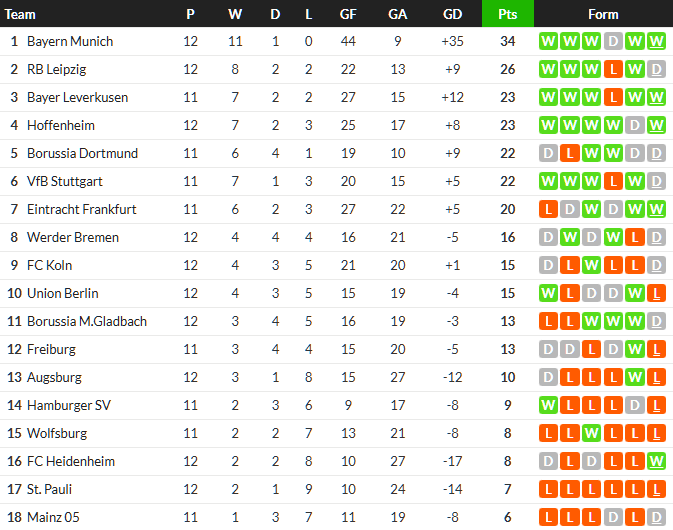Sort by the GD column header
673x530 pixels.
tap(452, 14)
